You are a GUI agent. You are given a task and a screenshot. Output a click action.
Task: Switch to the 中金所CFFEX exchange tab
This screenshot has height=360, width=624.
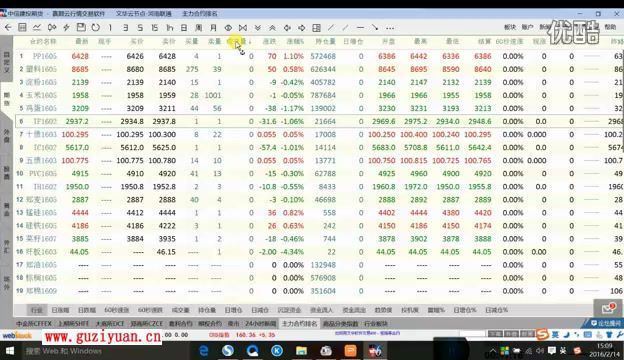coord(34,323)
